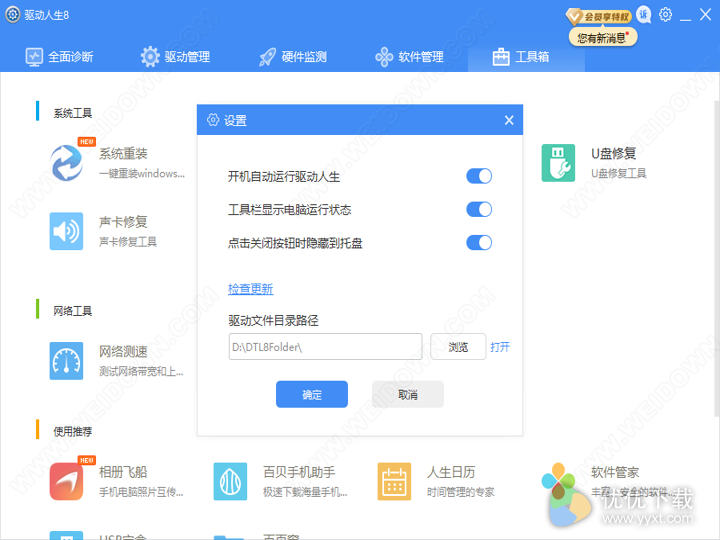Click the 人生日历 title text
Image resolution: width=720 pixels, height=540 pixels.
coord(451,472)
